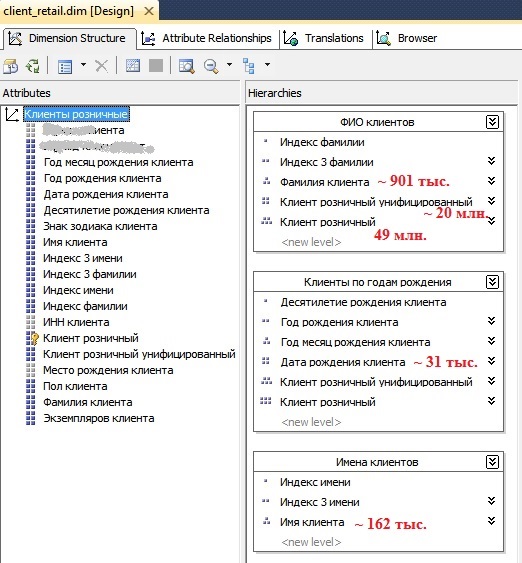Expand chevron on Год рождения клиента hierarchy level
This screenshot has height=563, width=522.
[491, 321]
